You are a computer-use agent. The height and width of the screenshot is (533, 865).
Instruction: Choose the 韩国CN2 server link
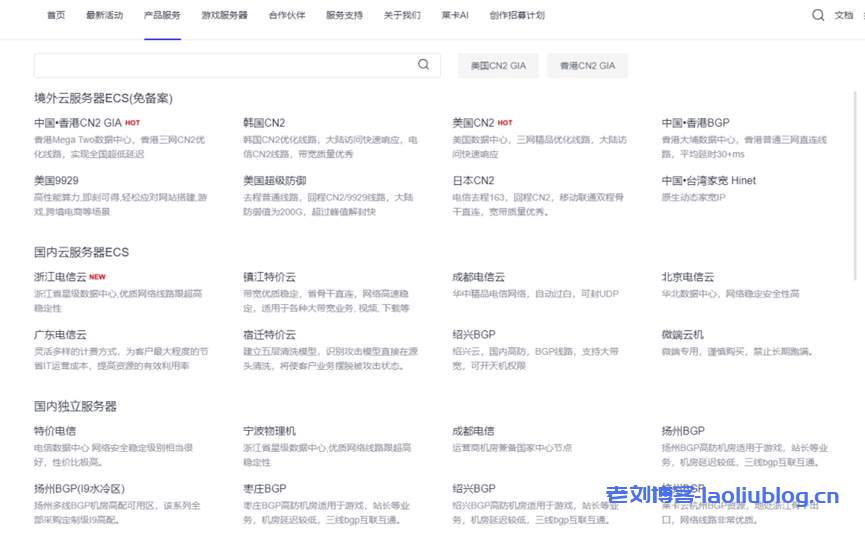coord(264,123)
